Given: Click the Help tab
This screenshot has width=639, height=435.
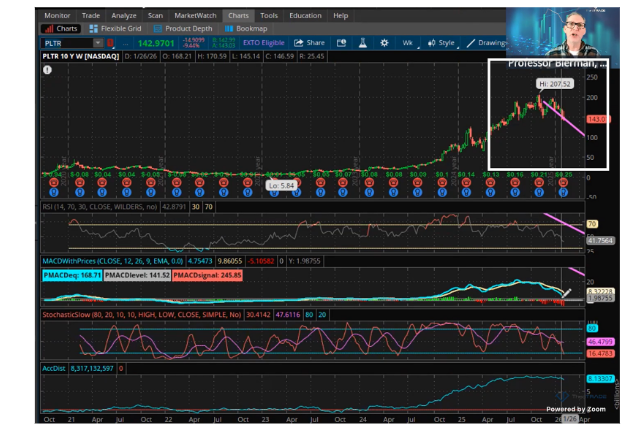Looking at the screenshot, I should tap(341, 15).
